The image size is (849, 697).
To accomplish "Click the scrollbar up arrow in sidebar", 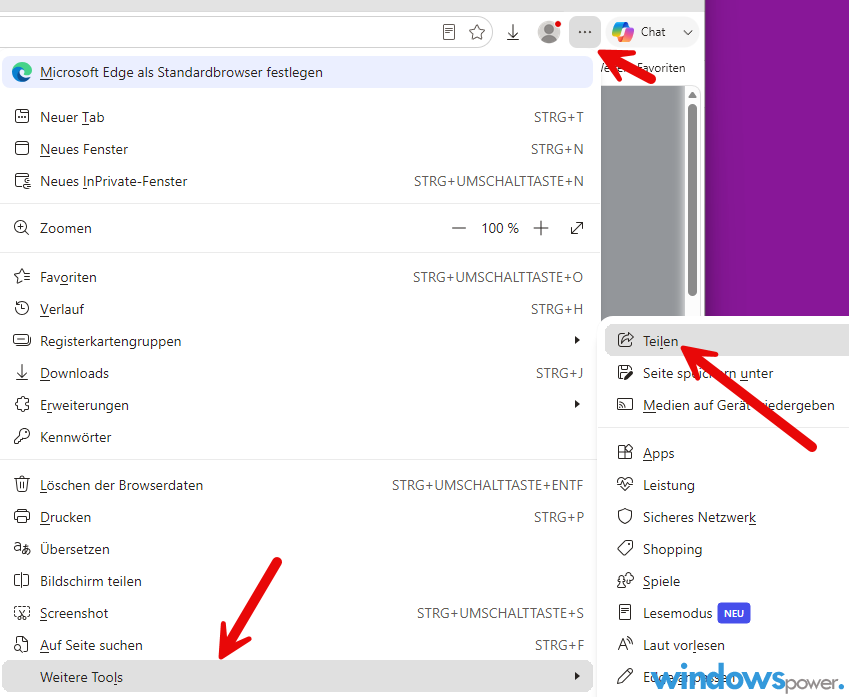I will [692, 95].
